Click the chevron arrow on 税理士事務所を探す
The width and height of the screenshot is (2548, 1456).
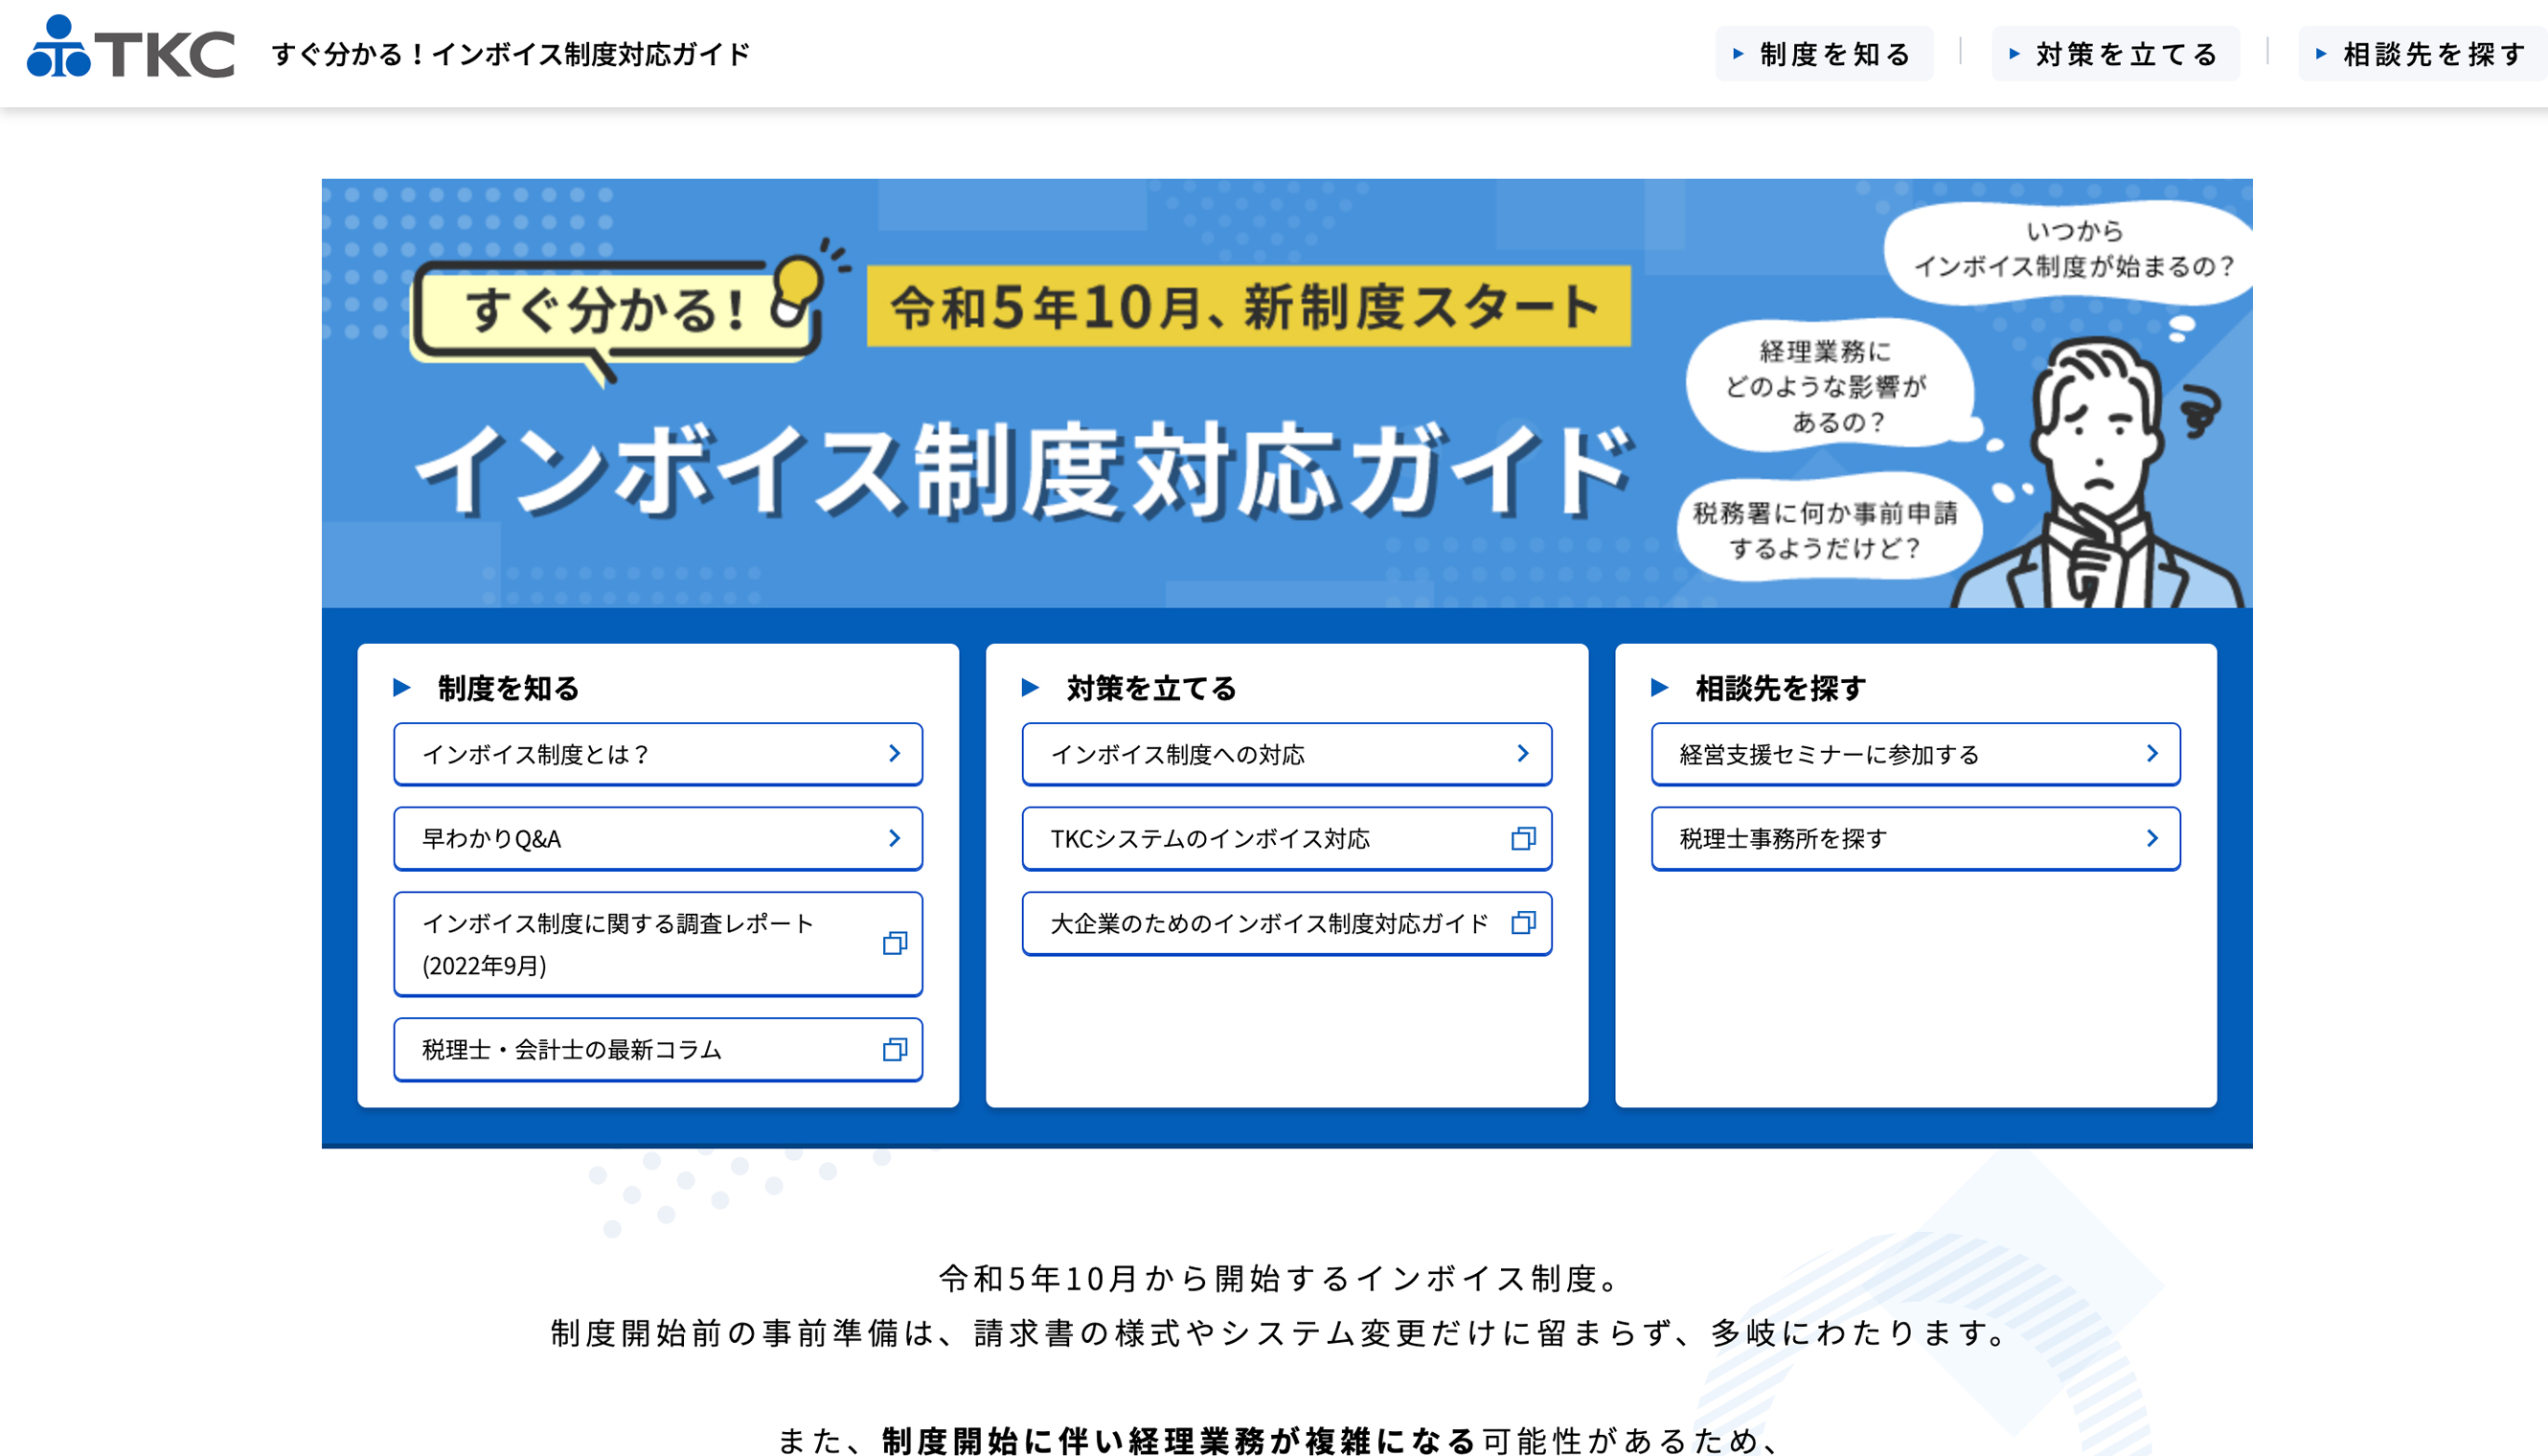click(x=2153, y=838)
